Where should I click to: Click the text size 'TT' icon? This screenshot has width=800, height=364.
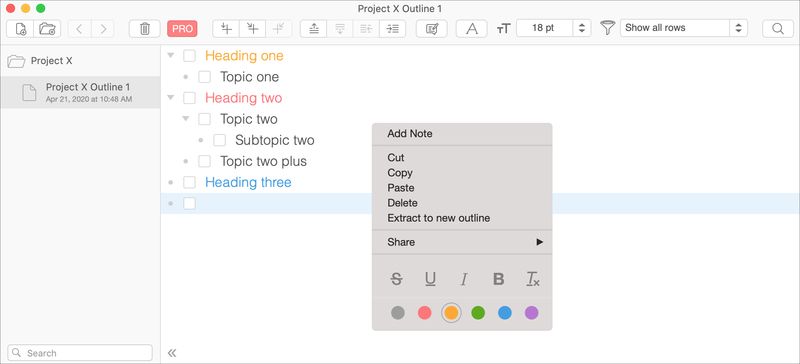pyautogui.click(x=504, y=29)
